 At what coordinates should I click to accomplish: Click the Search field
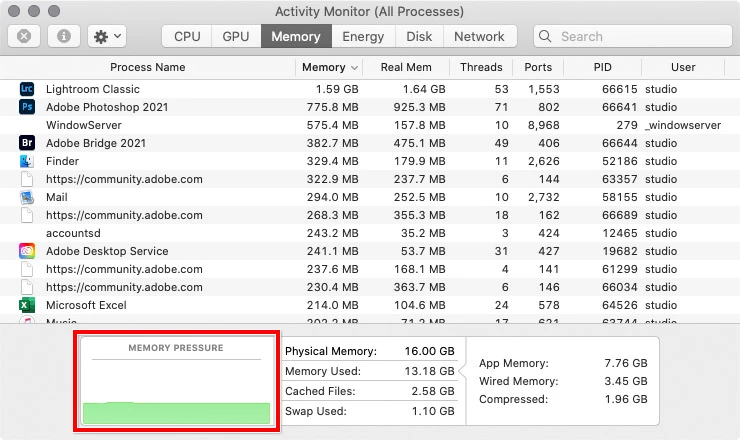[x=632, y=36]
